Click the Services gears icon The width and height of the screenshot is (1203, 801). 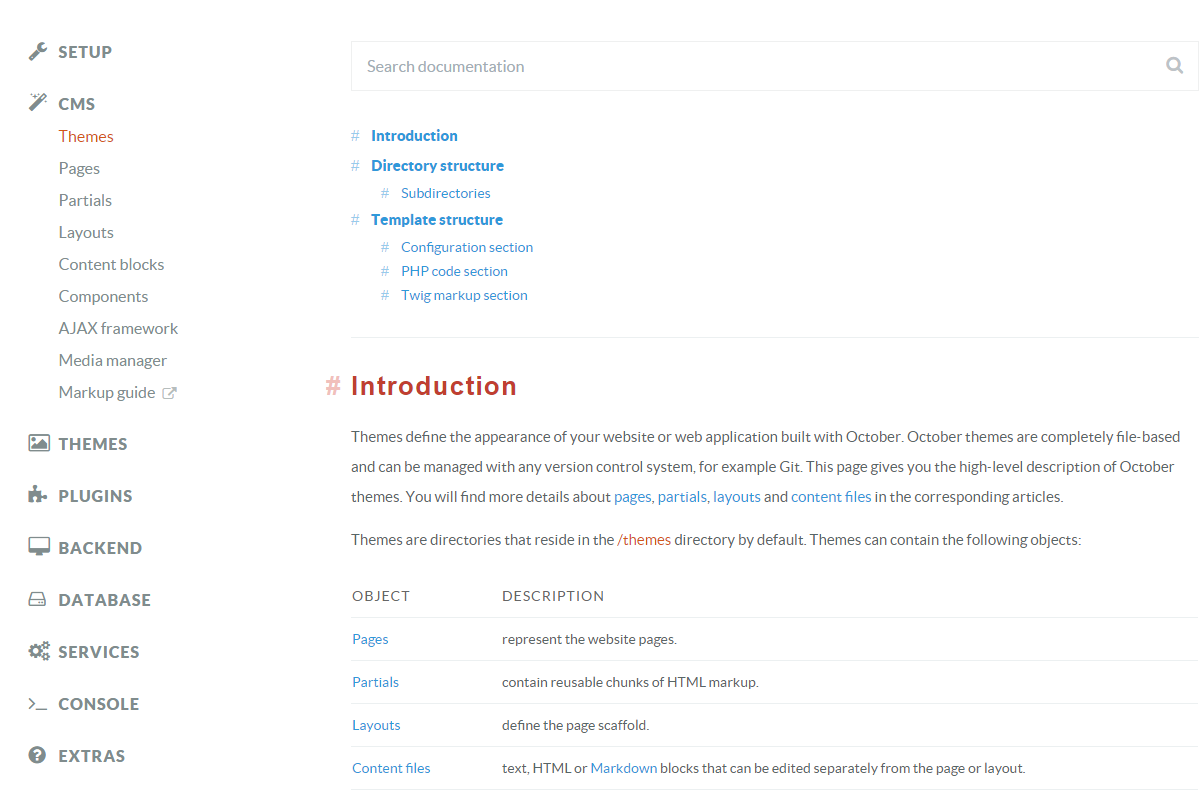pos(38,651)
